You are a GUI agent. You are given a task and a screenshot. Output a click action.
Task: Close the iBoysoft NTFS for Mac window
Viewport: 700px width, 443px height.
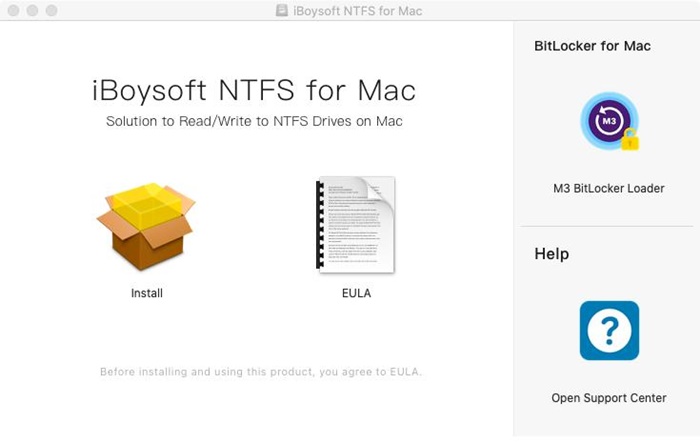[x=13, y=10]
